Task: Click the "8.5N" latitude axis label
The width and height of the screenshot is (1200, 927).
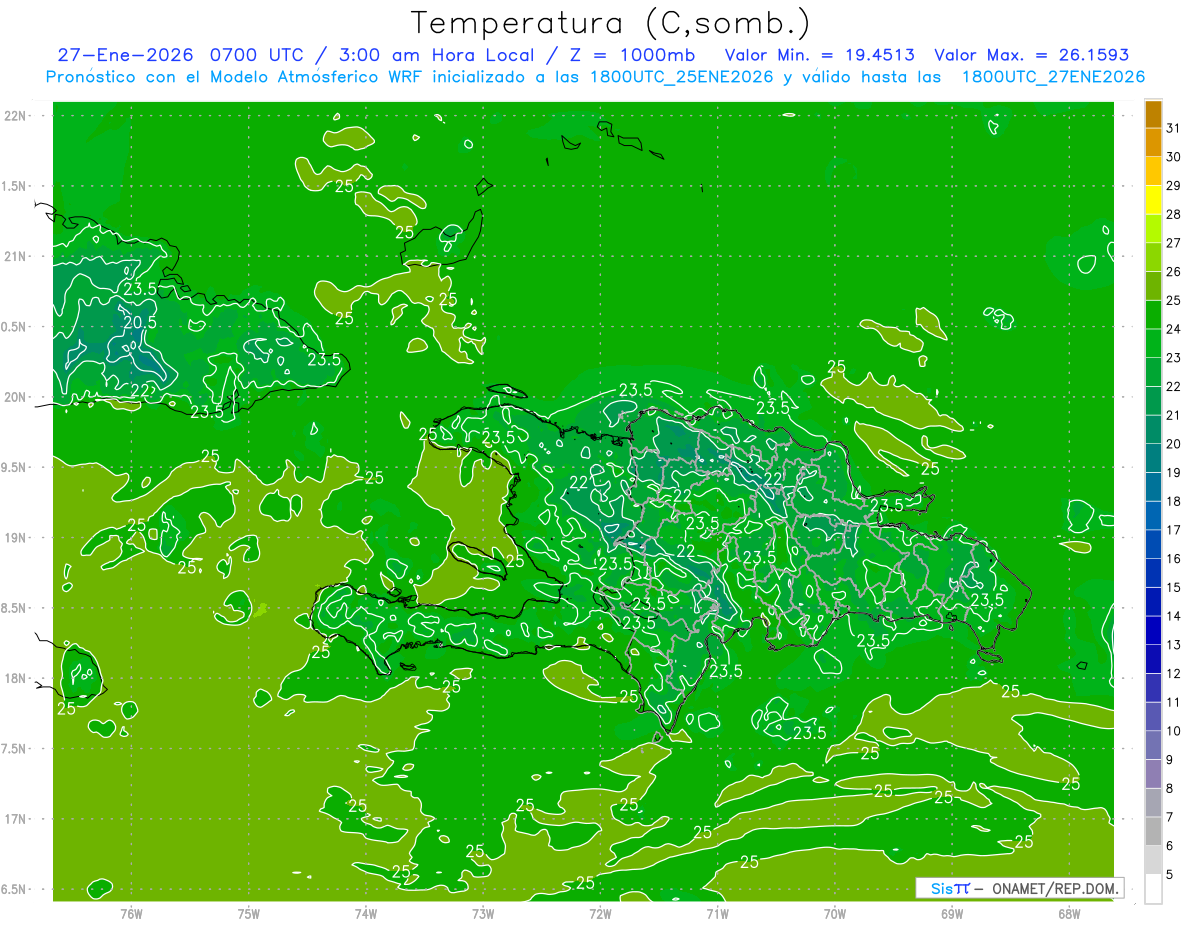Action: pyautogui.click(x=15, y=608)
